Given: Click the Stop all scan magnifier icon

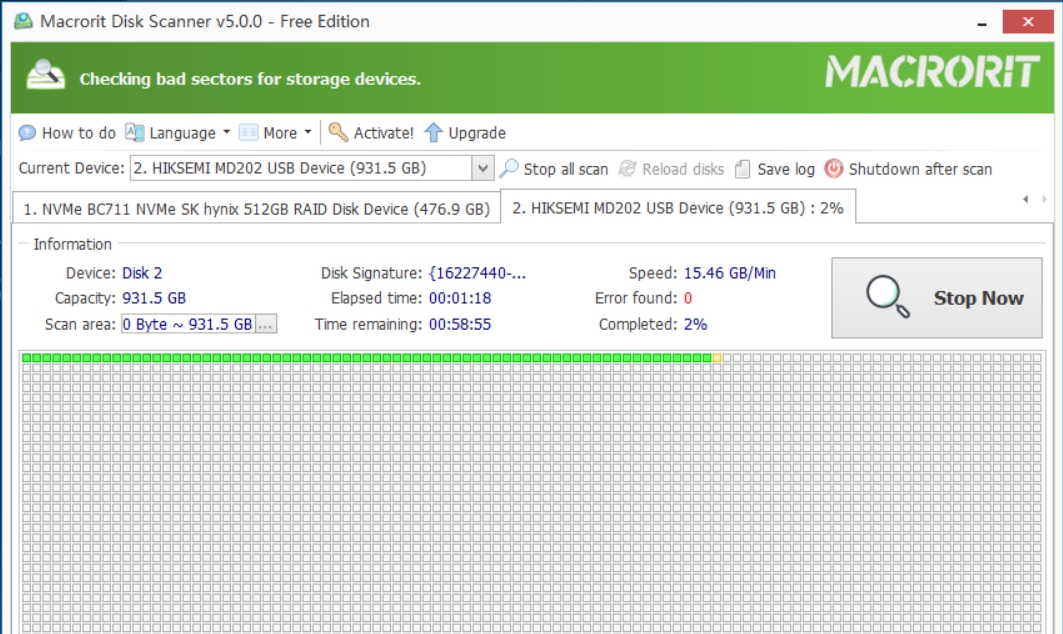Looking at the screenshot, I should pyautogui.click(x=510, y=169).
